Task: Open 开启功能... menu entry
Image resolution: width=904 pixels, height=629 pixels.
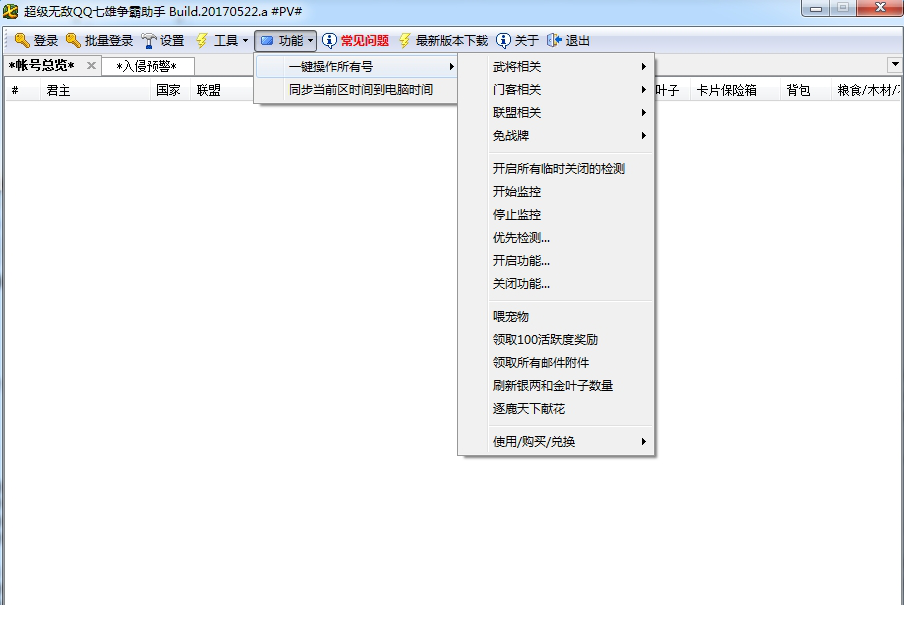Action: [556, 261]
